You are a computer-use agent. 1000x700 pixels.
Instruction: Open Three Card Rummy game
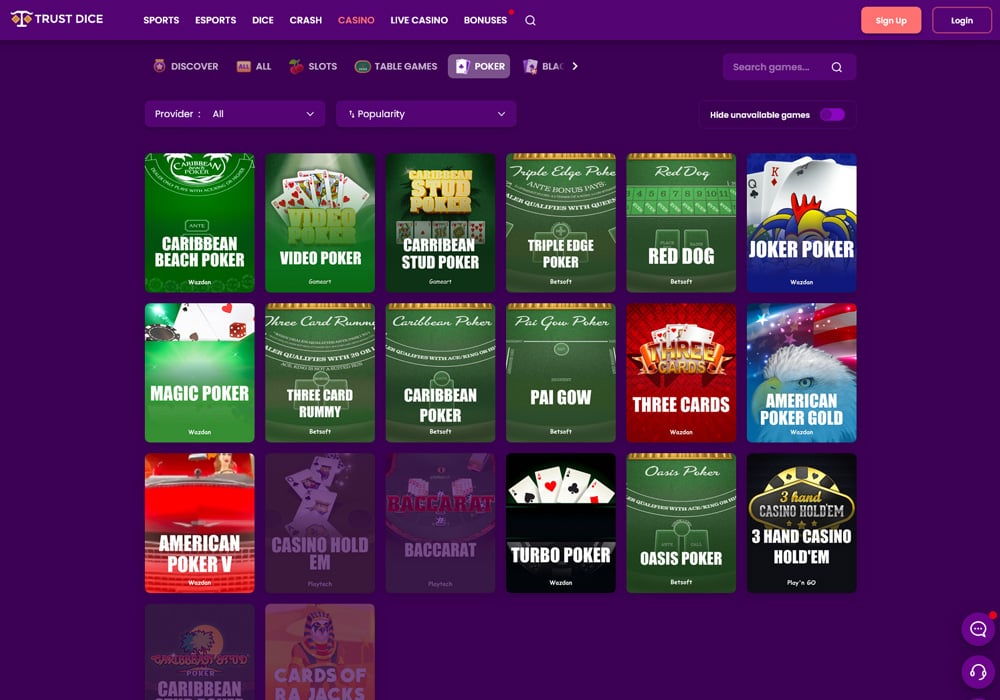[x=320, y=373]
